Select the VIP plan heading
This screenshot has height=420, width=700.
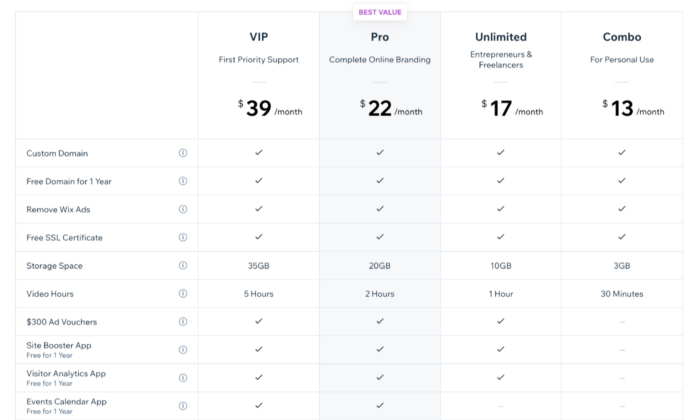259,37
